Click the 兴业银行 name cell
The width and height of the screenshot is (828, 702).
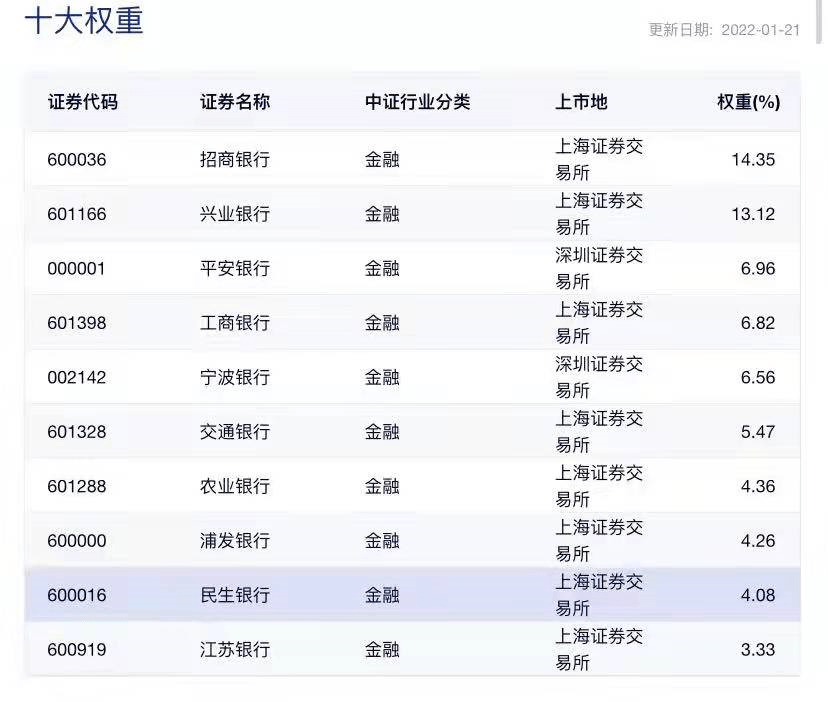point(235,214)
